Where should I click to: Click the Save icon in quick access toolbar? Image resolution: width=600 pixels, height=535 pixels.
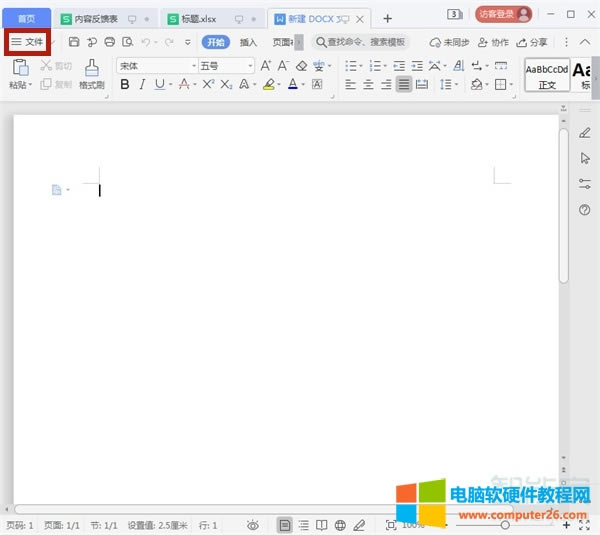(74, 42)
